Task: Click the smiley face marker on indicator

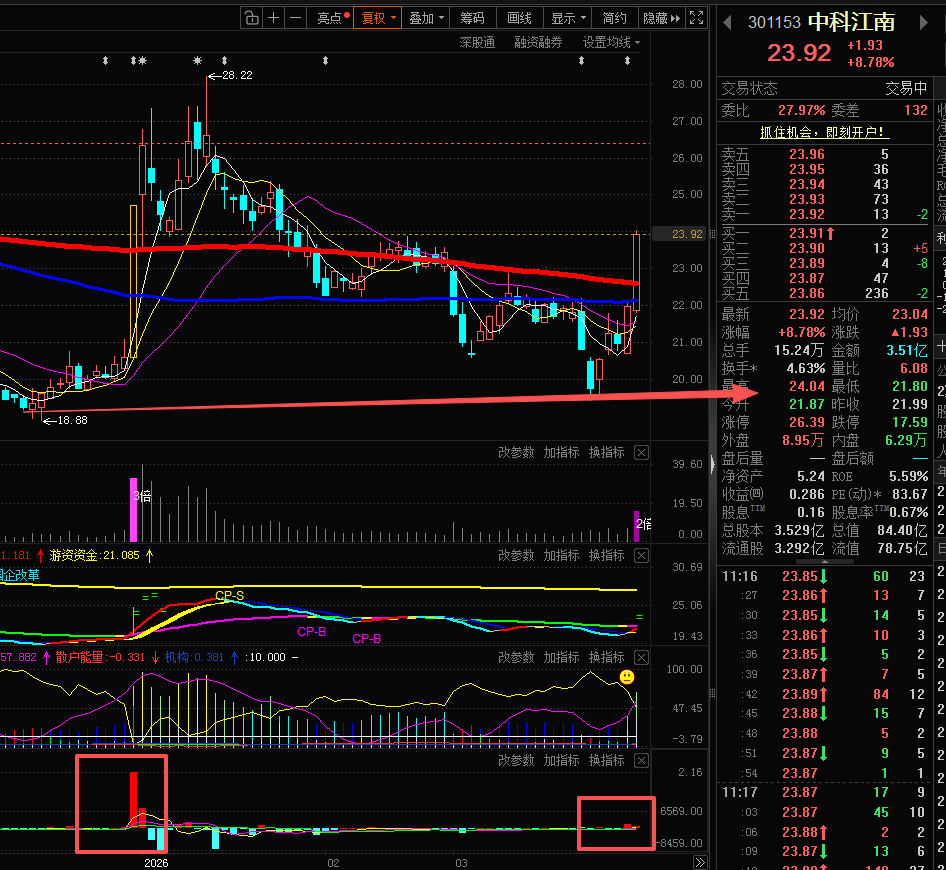Action: [627, 677]
